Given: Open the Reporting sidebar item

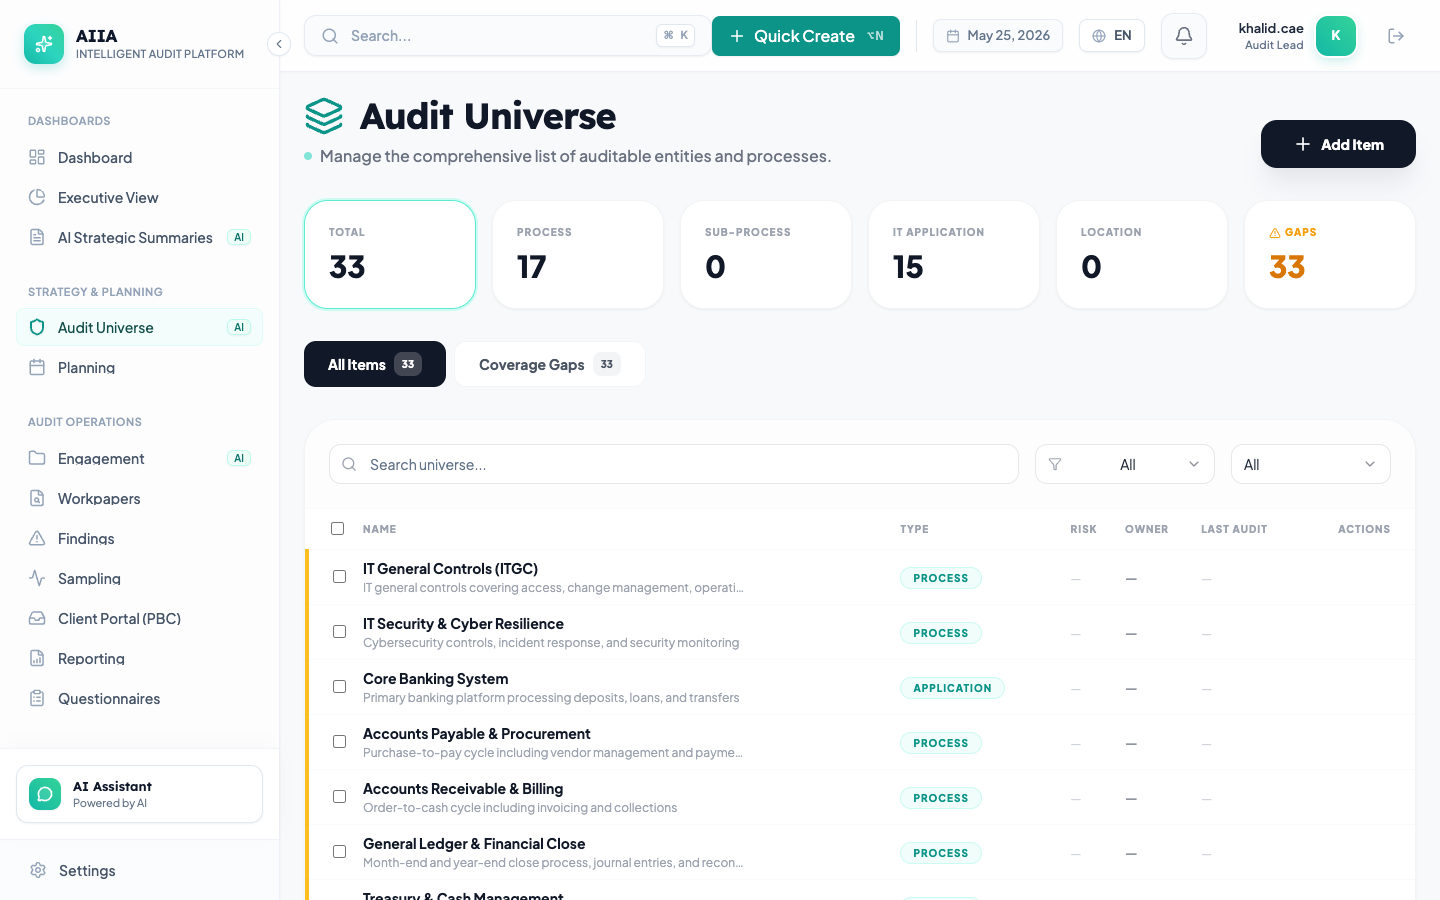Looking at the screenshot, I should [139, 658].
